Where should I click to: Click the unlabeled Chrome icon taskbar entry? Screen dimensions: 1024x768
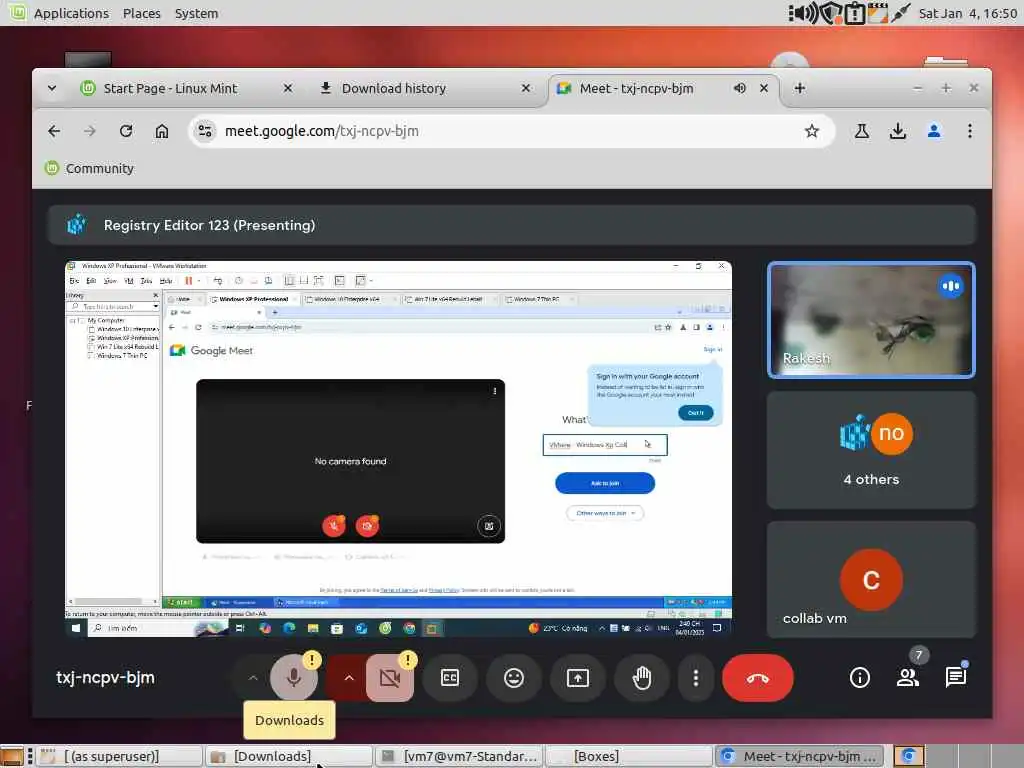pos(908,756)
